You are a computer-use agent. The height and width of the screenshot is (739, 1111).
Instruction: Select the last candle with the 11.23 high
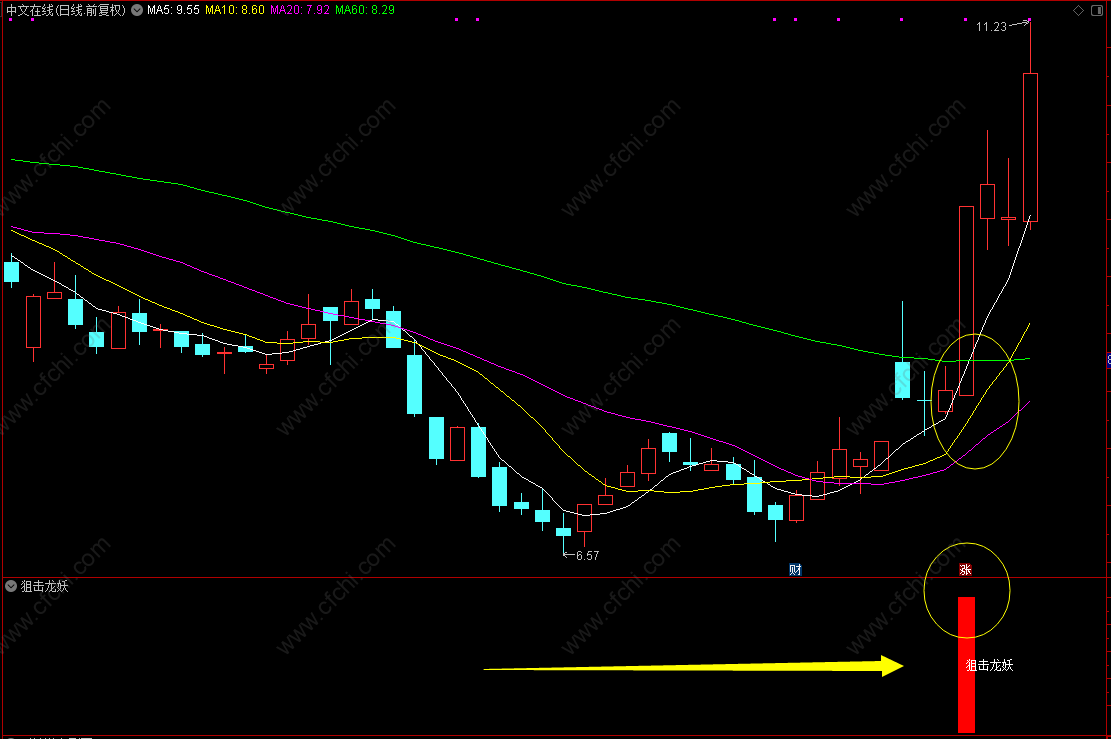click(x=1030, y=147)
